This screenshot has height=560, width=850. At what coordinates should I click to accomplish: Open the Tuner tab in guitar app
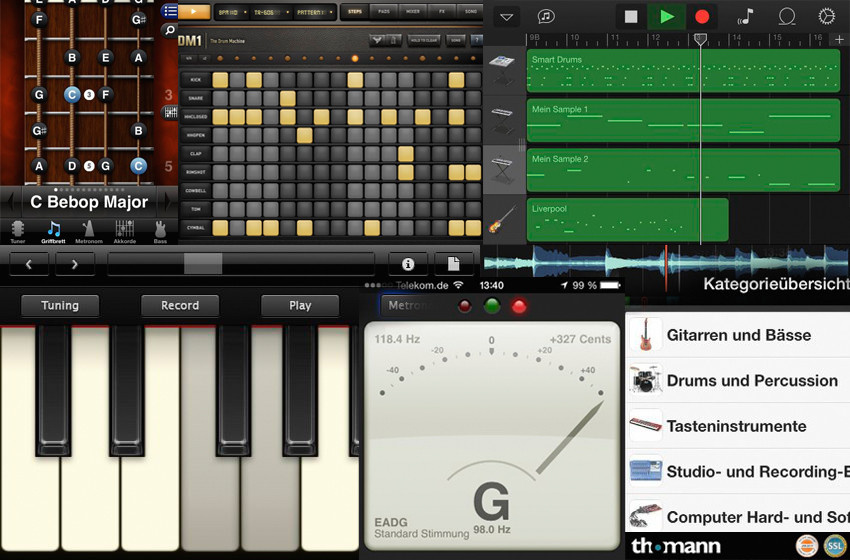point(18,232)
